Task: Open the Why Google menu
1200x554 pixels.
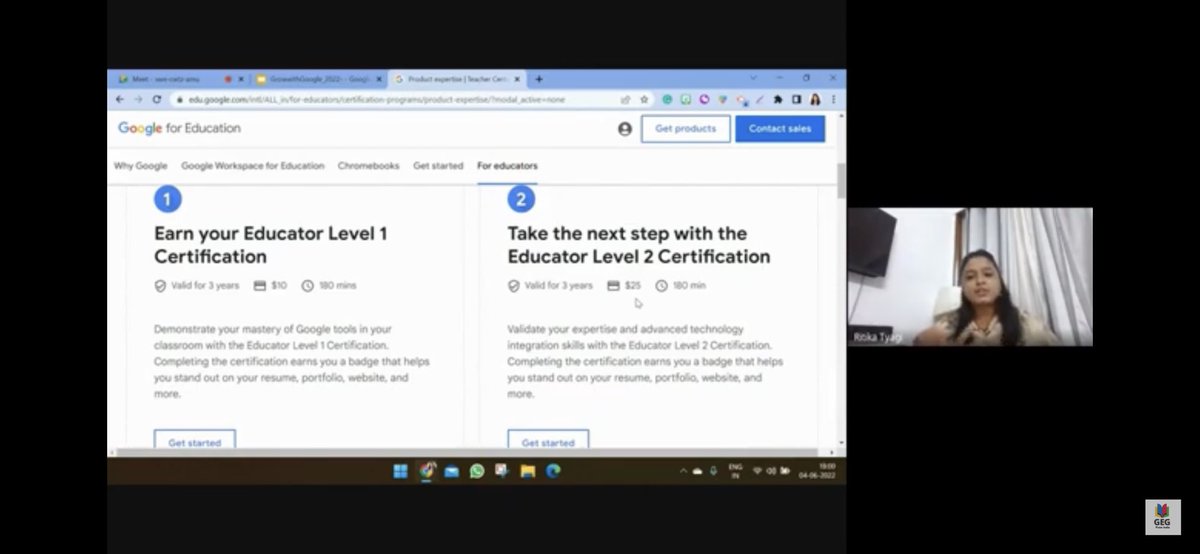Action: [140, 166]
